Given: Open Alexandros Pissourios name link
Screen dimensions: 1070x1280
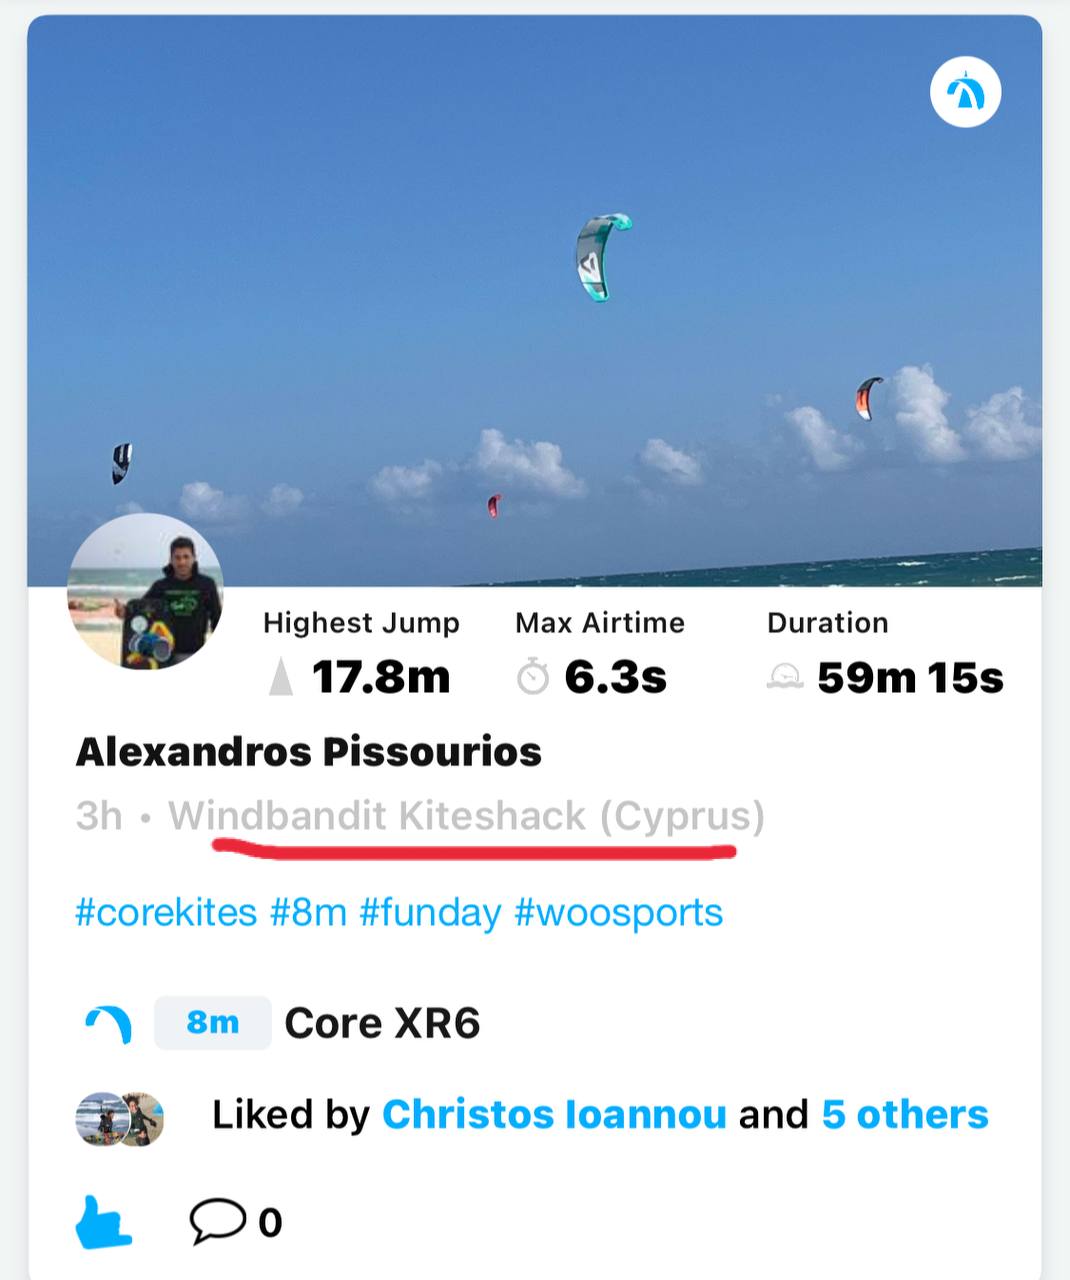Looking at the screenshot, I should [x=308, y=752].
